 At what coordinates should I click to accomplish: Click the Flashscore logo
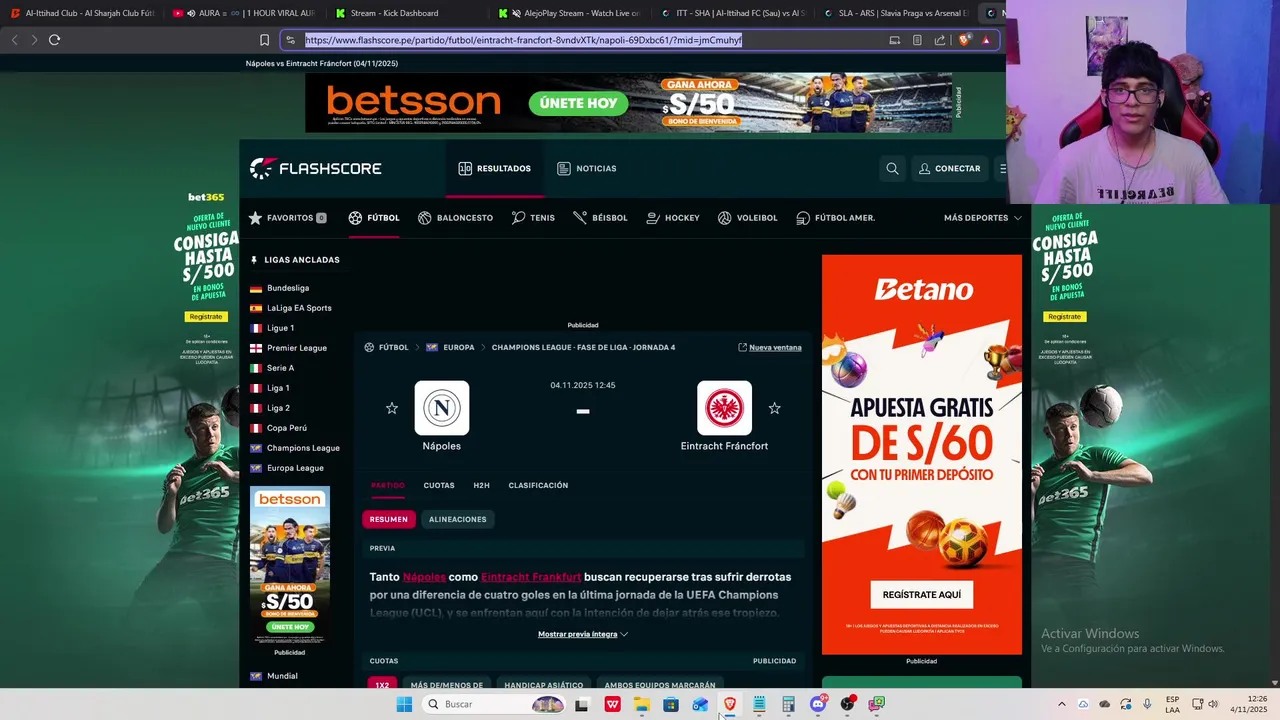pyautogui.click(x=315, y=168)
